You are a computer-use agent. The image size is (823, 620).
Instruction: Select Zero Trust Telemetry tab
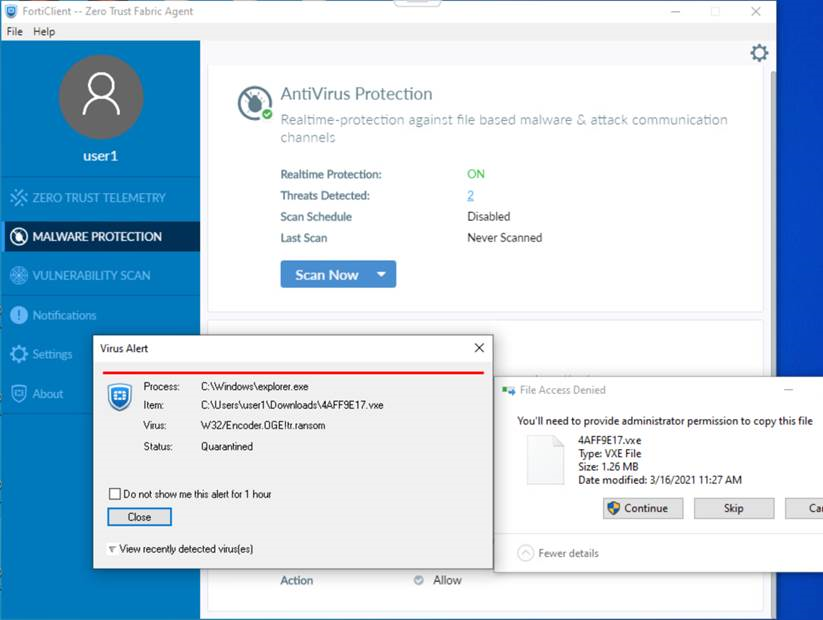pos(100,197)
